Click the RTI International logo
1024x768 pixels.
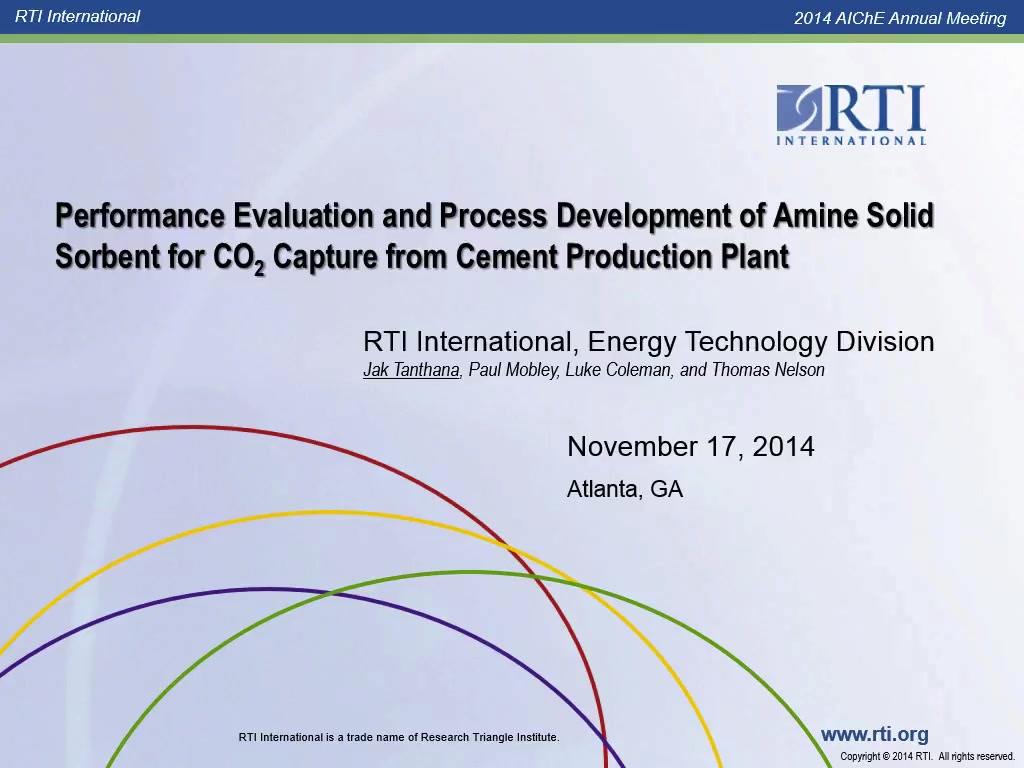pos(851,115)
